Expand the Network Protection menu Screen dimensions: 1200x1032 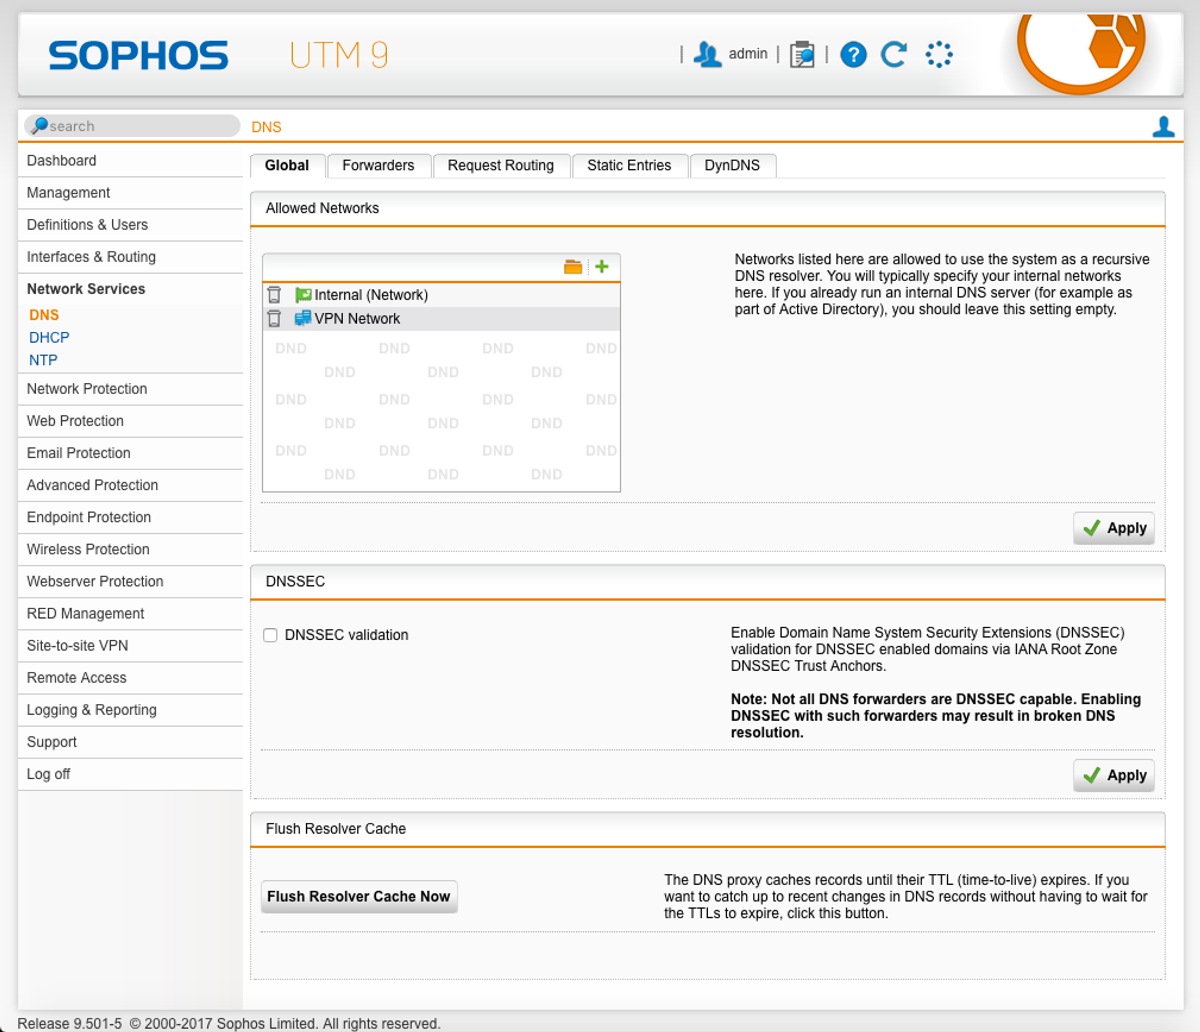point(87,389)
